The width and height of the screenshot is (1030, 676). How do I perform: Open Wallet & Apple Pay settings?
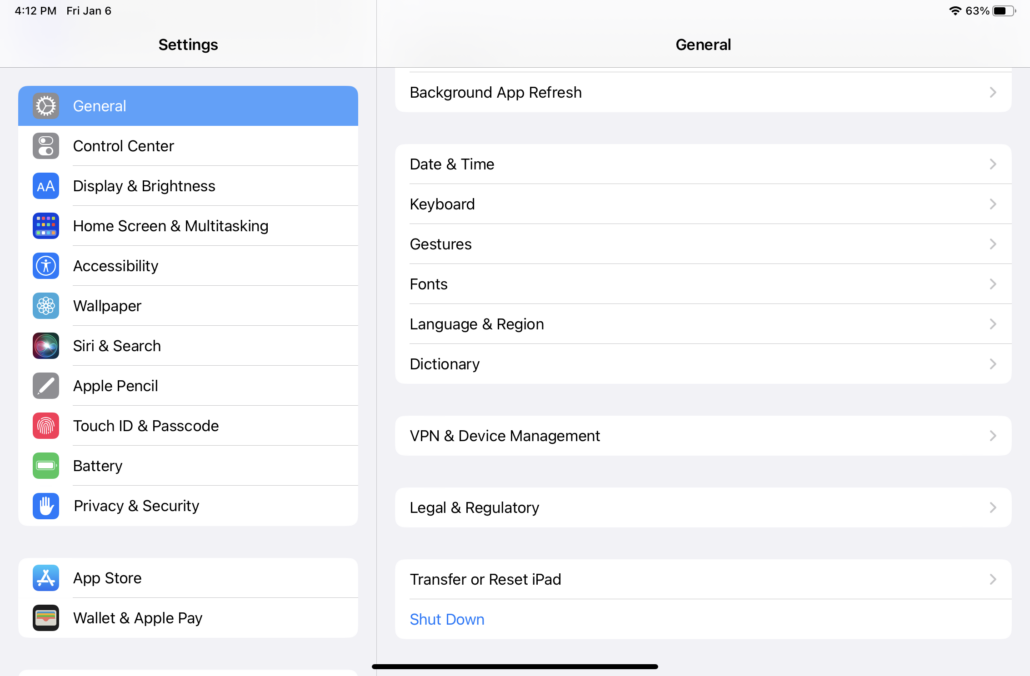tap(45, 618)
